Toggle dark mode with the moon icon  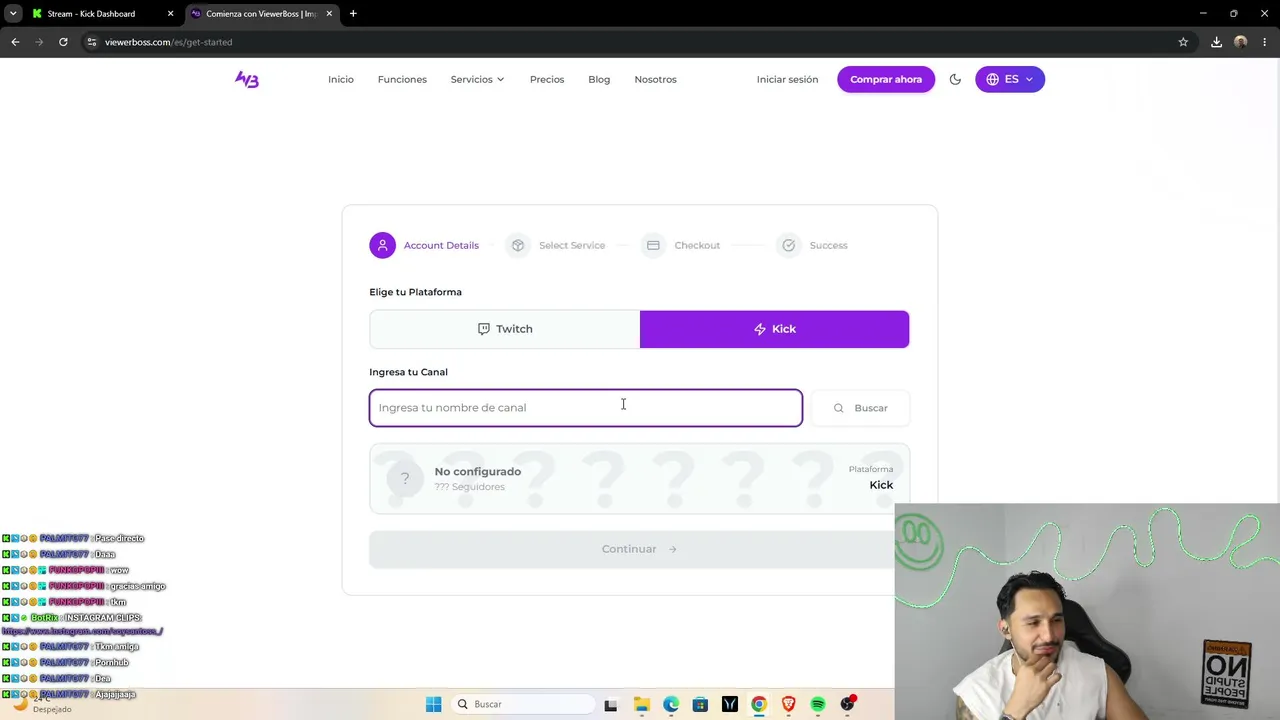click(955, 79)
